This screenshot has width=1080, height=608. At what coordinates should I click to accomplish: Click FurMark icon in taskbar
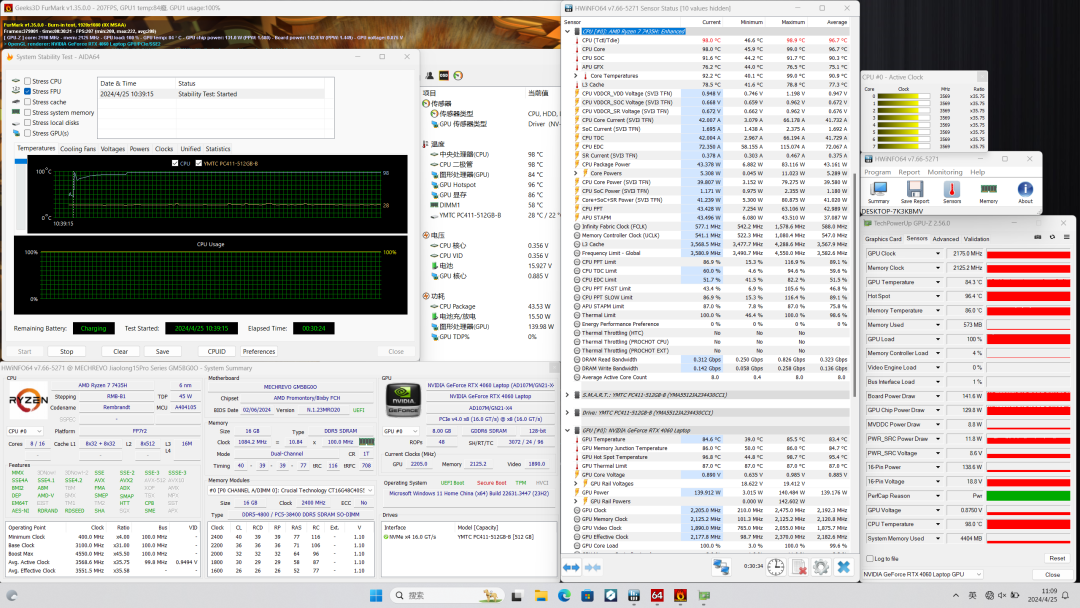(x=680, y=596)
